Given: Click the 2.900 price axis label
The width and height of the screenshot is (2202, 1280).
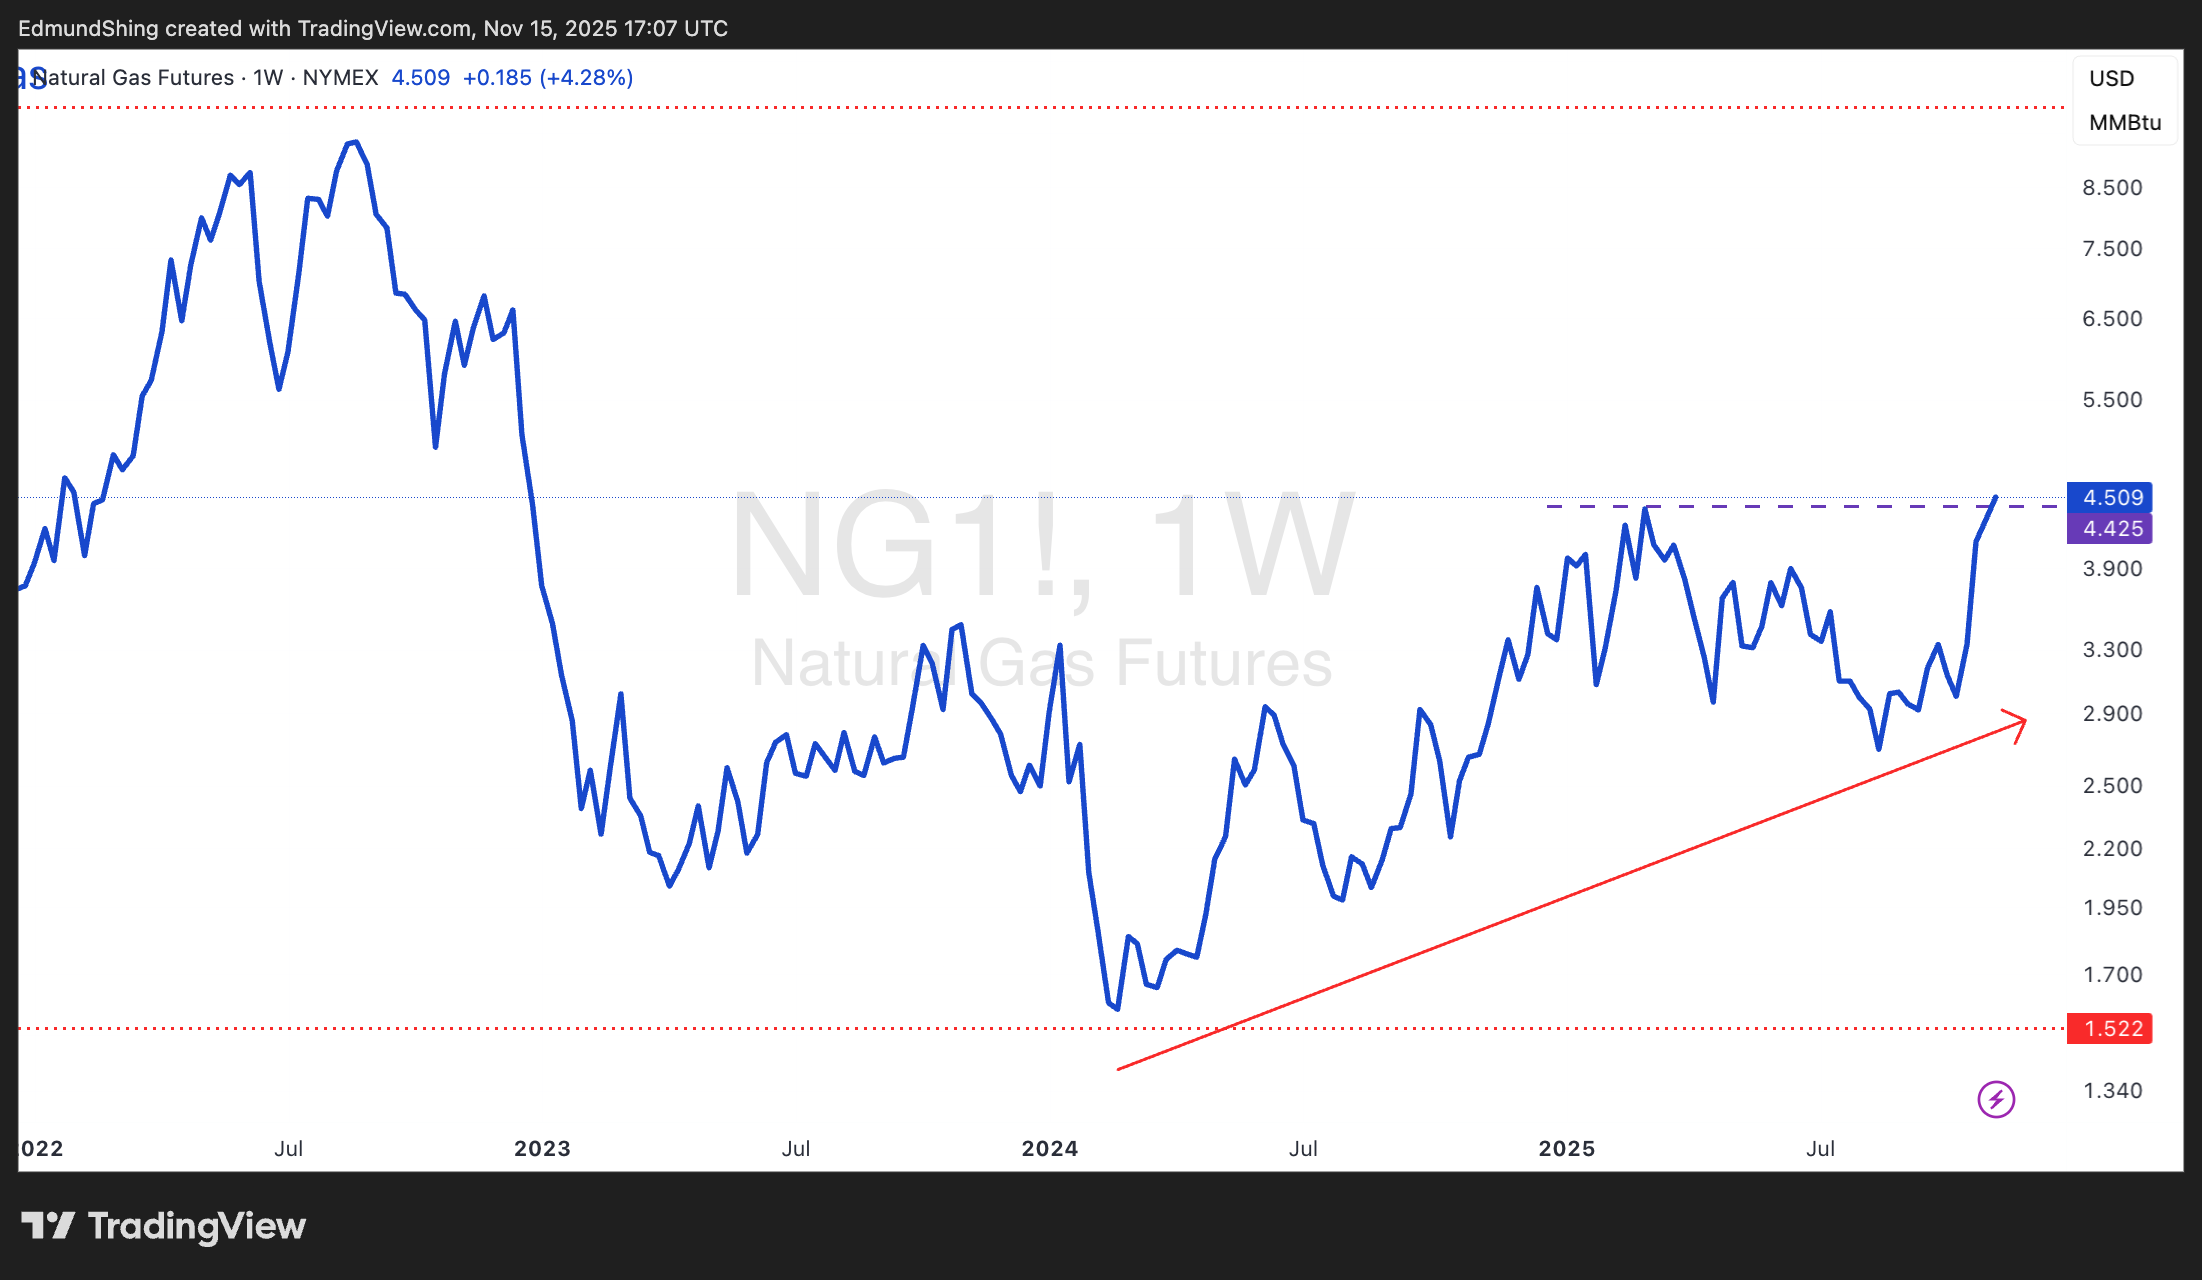Looking at the screenshot, I should coord(2112,714).
